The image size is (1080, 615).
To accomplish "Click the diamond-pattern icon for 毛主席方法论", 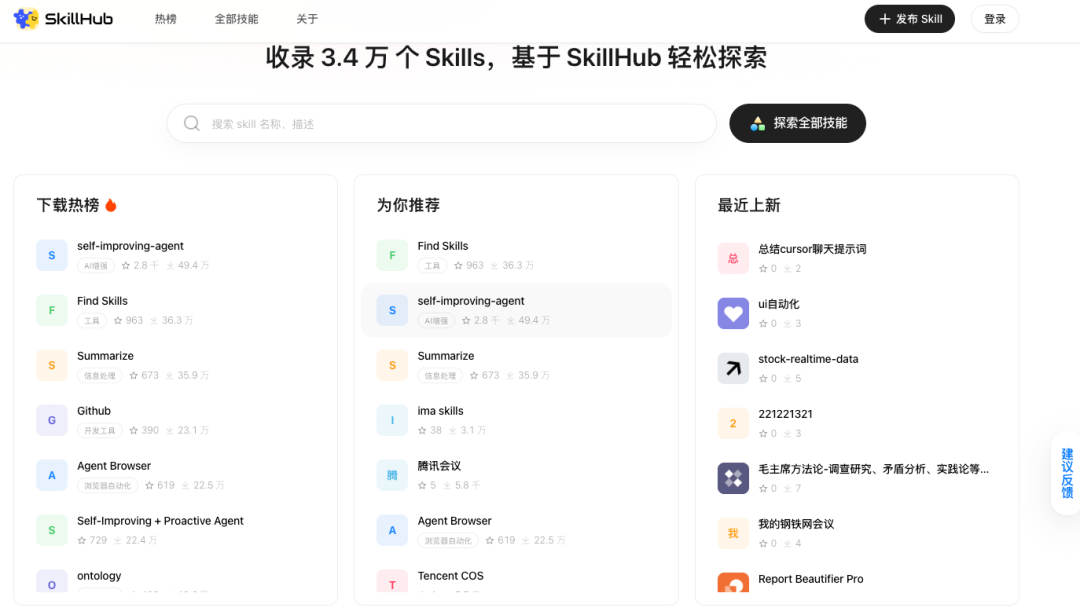I will pos(733,479).
